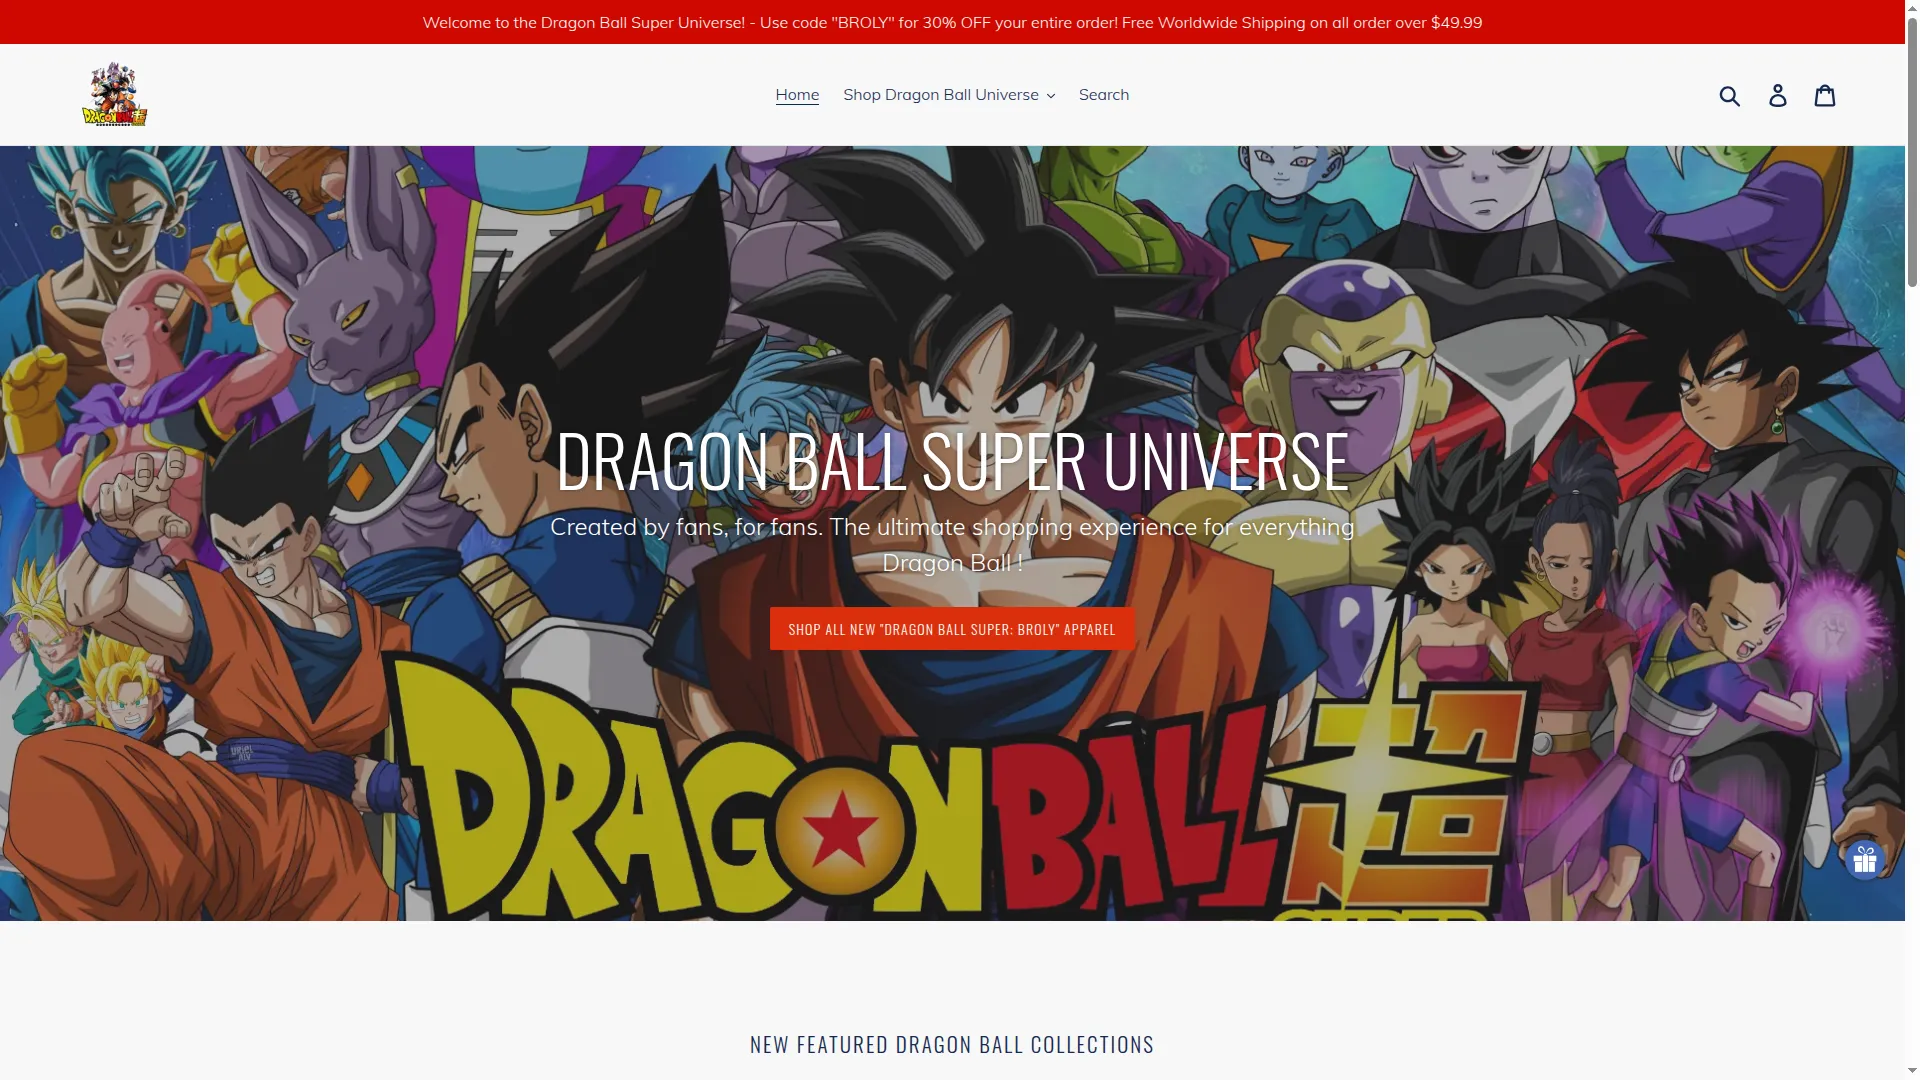Click the scroll down arrow of scrollbar
Screen dimensions: 1920x1080
coord(1912,1072)
